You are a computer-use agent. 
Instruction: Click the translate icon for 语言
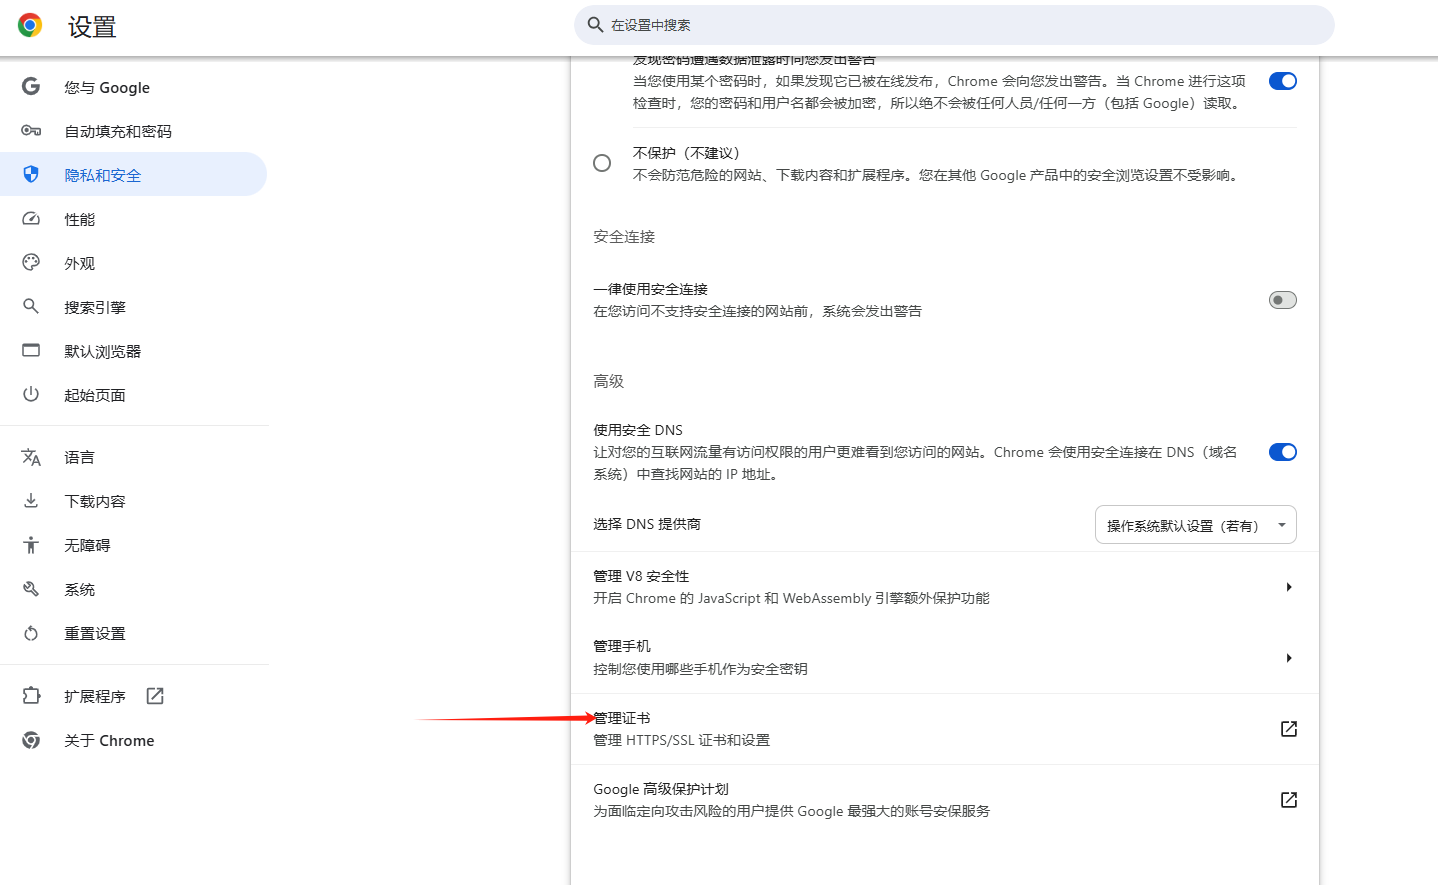click(x=31, y=457)
